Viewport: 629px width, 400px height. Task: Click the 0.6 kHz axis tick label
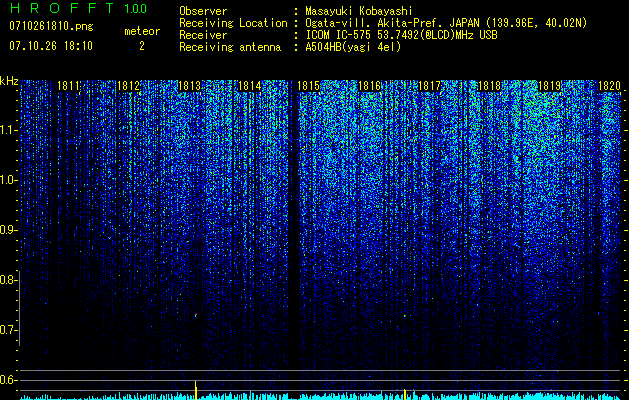[x=8, y=380]
